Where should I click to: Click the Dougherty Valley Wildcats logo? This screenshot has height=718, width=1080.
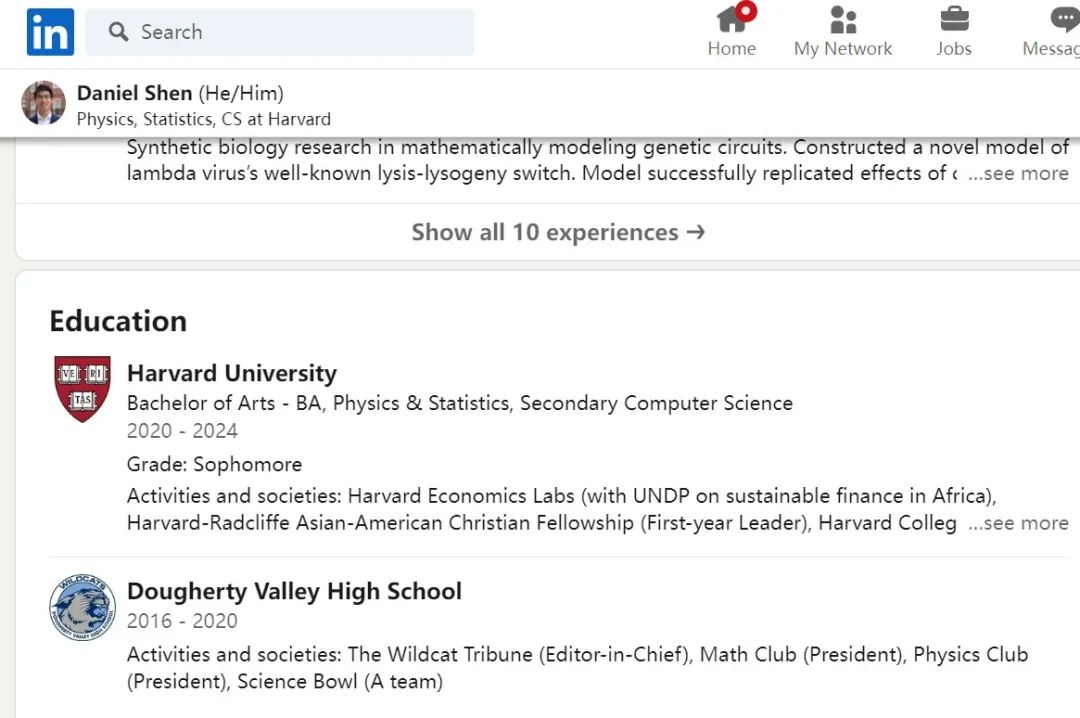coord(82,607)
